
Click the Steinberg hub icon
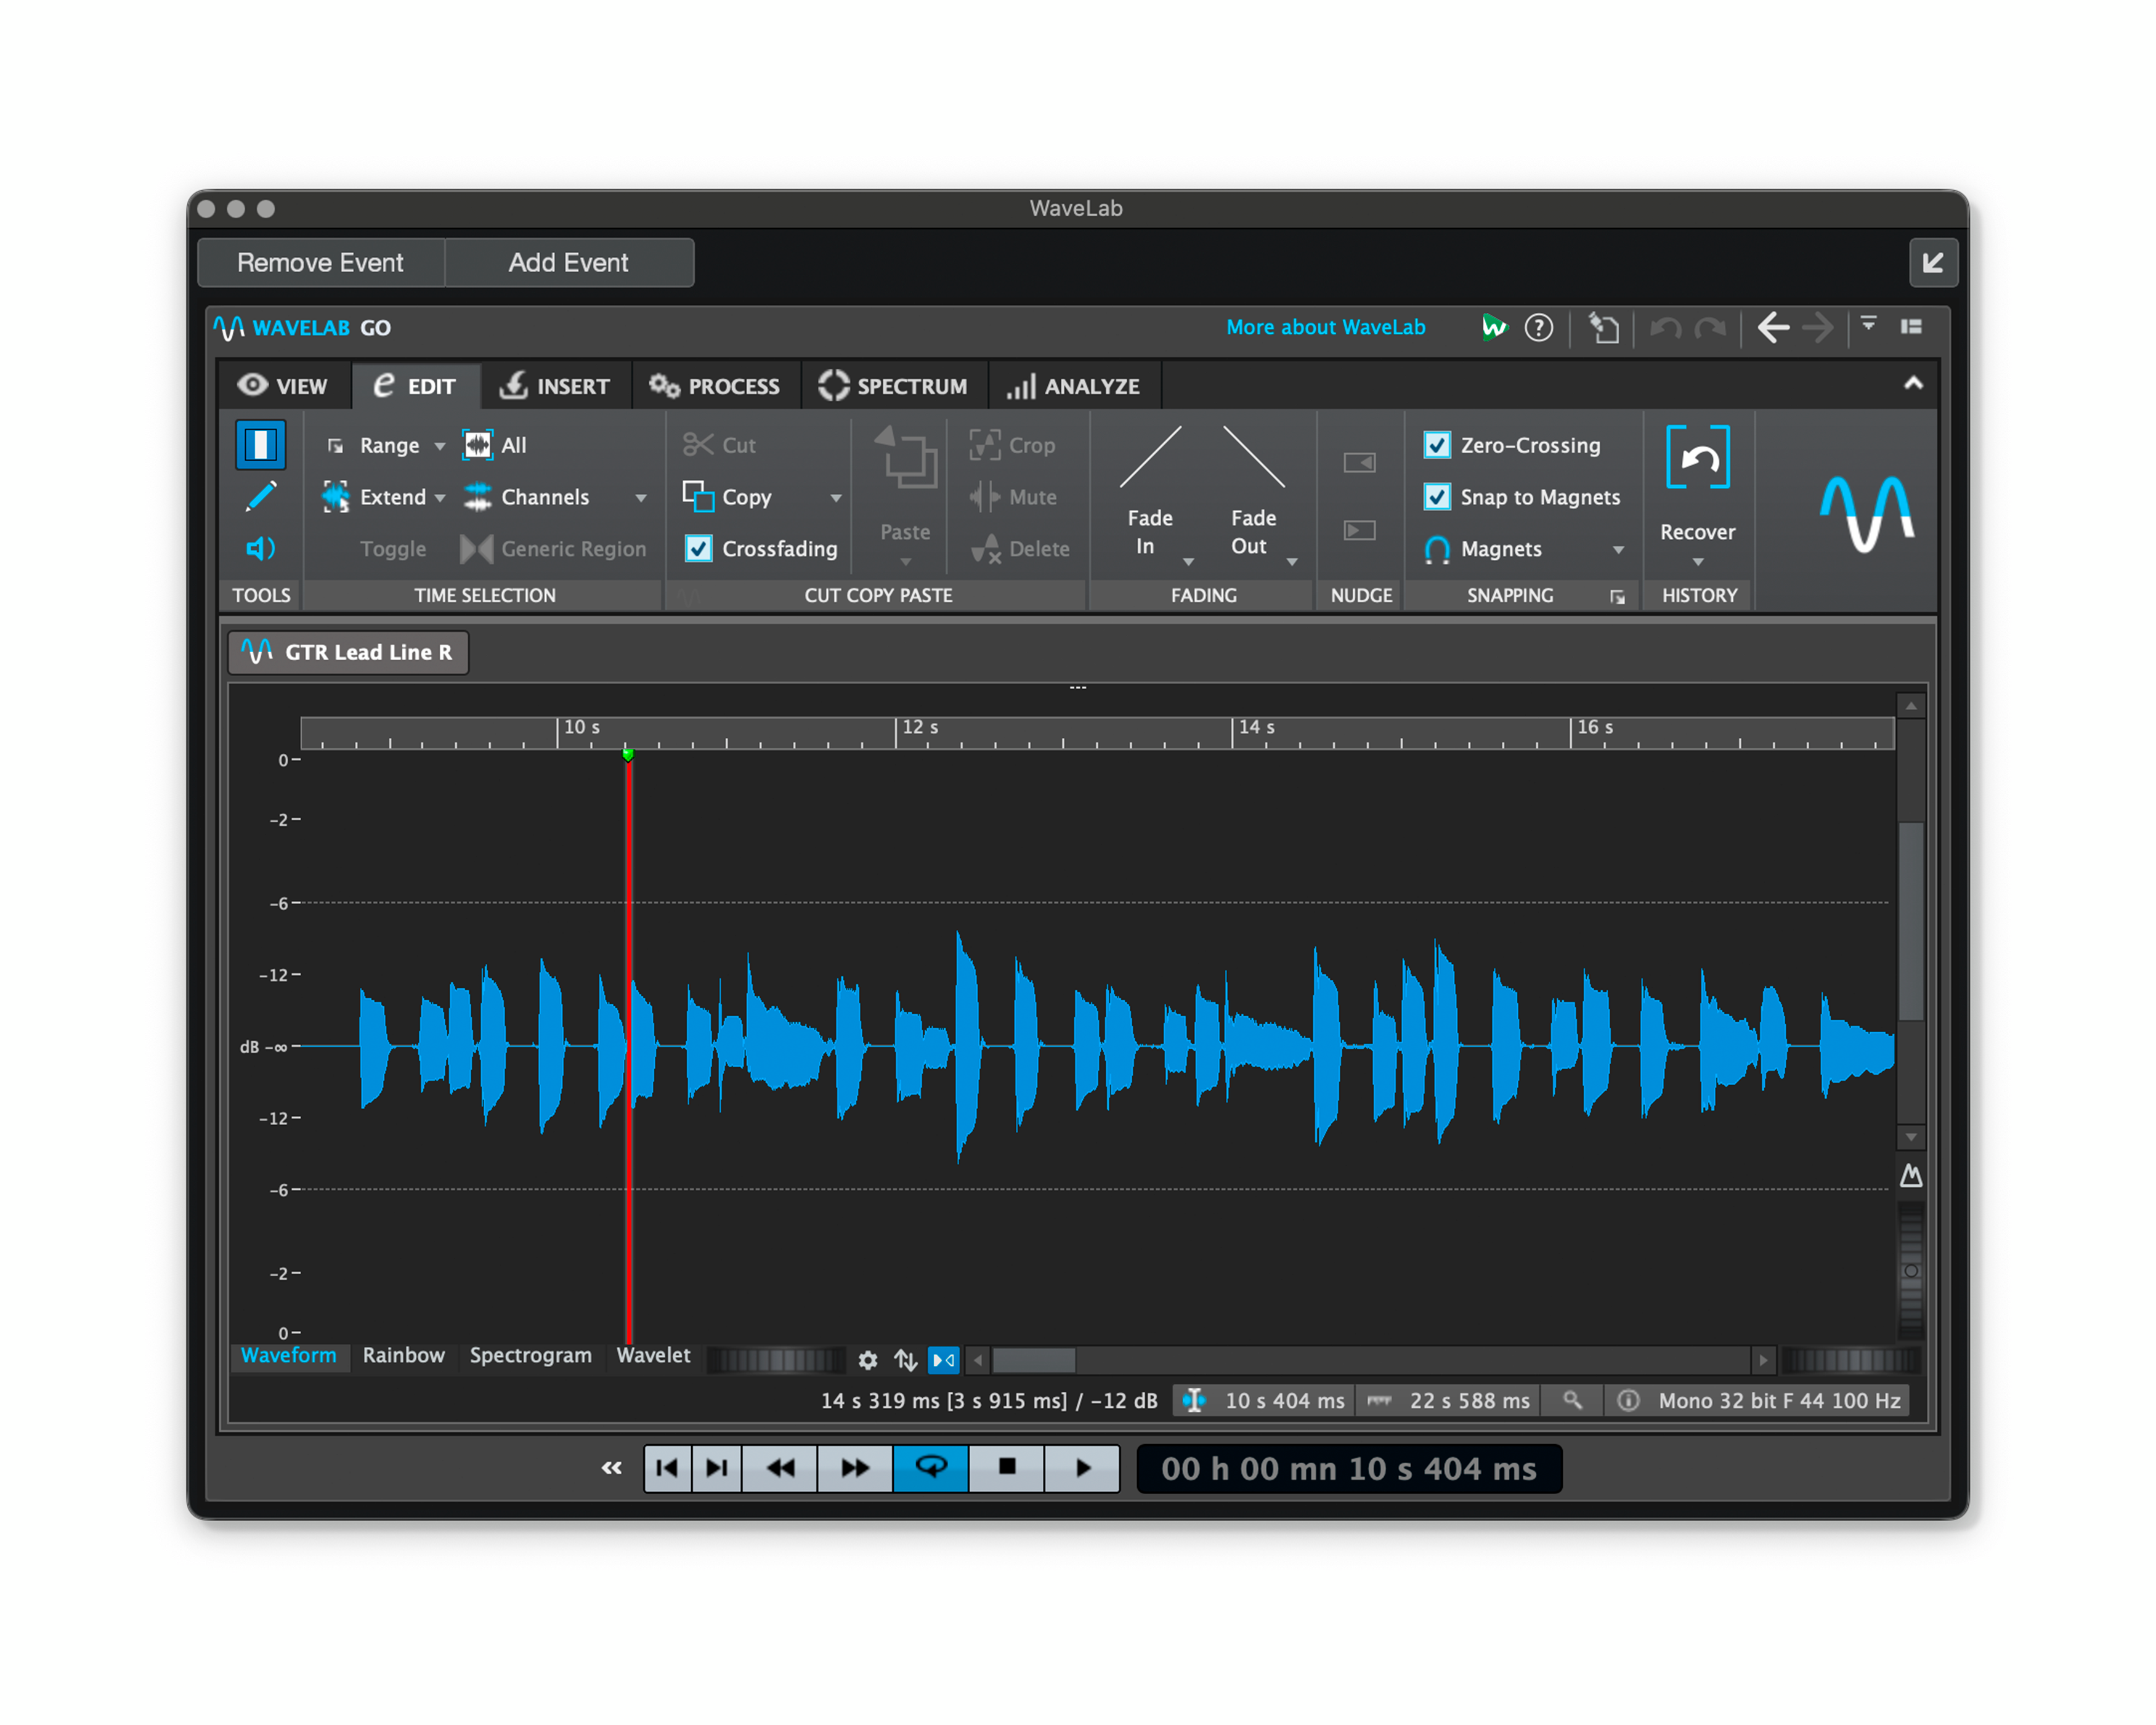pos(1493,327)
